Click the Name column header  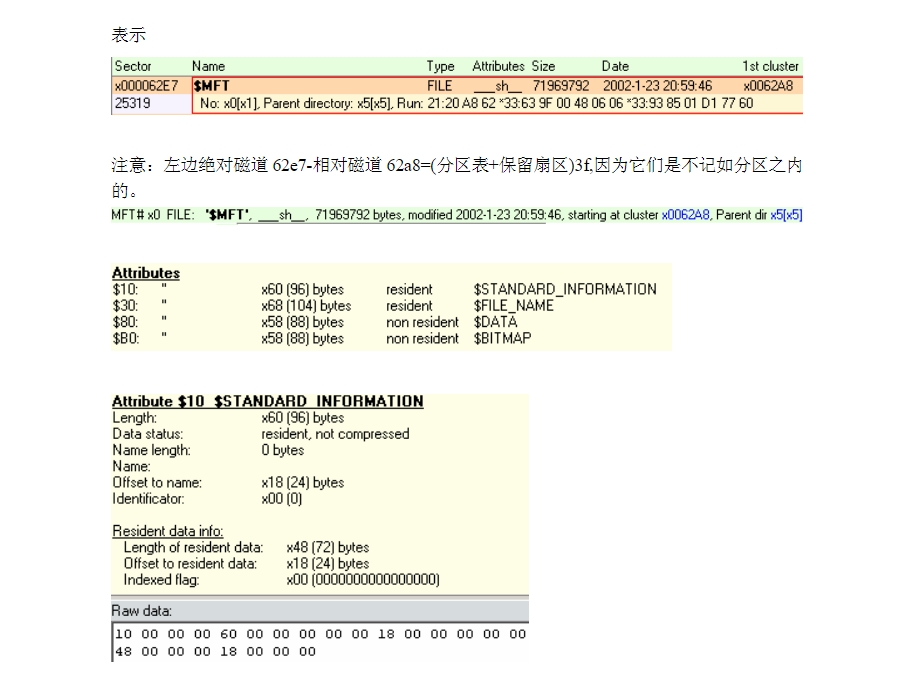208,66
